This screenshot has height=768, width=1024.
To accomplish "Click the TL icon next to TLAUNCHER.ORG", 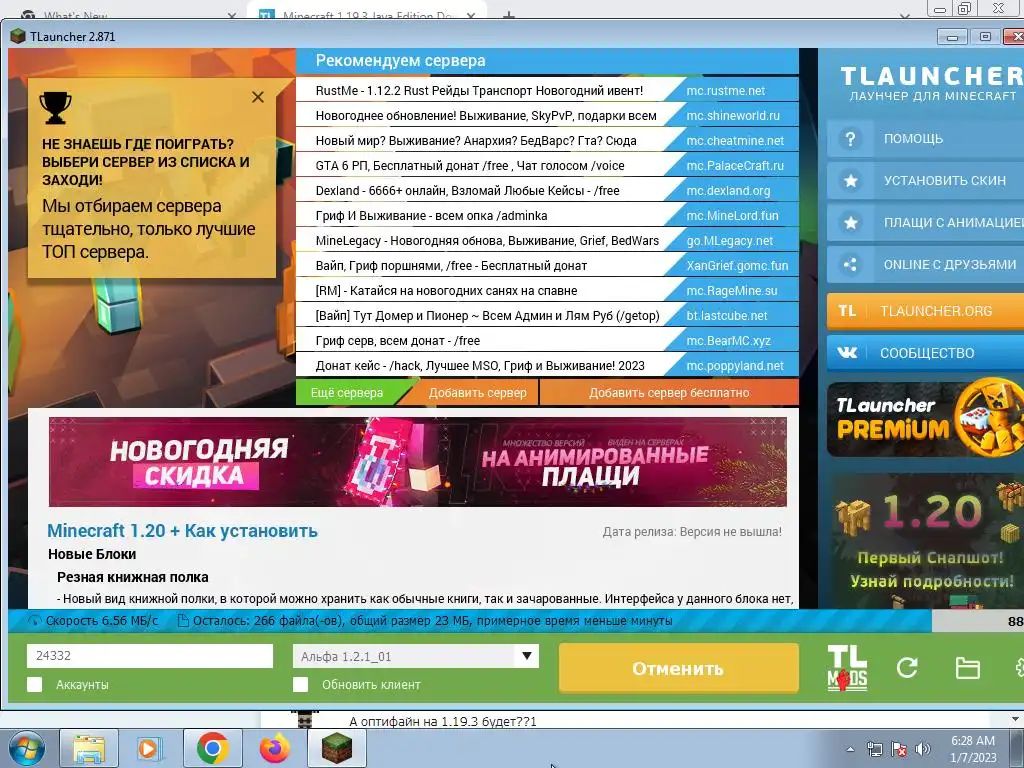I will (x=847, y=311).
